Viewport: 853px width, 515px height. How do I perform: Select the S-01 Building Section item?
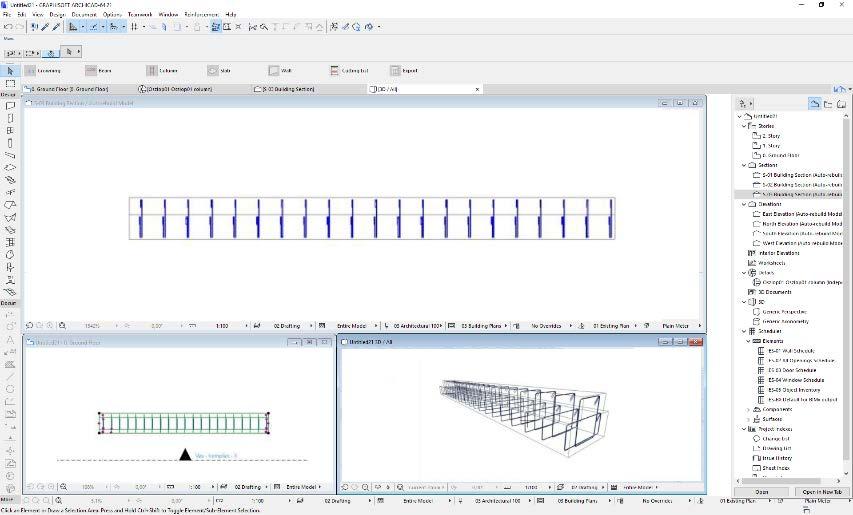(797, 175)
